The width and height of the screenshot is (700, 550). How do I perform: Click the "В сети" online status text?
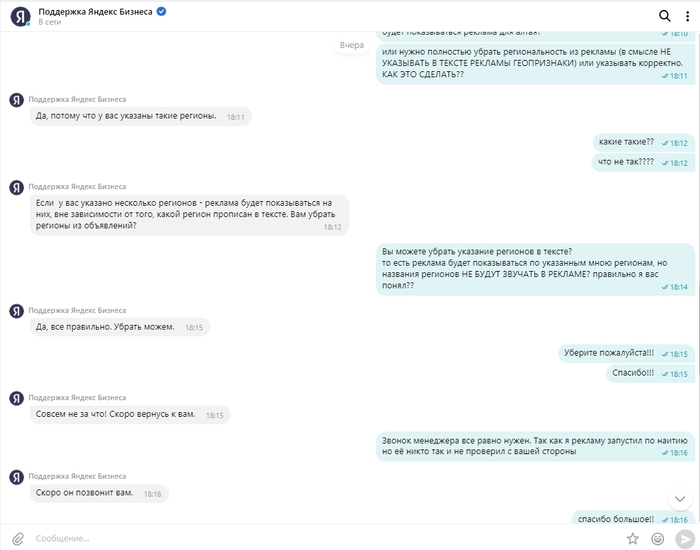coord(50,22)
